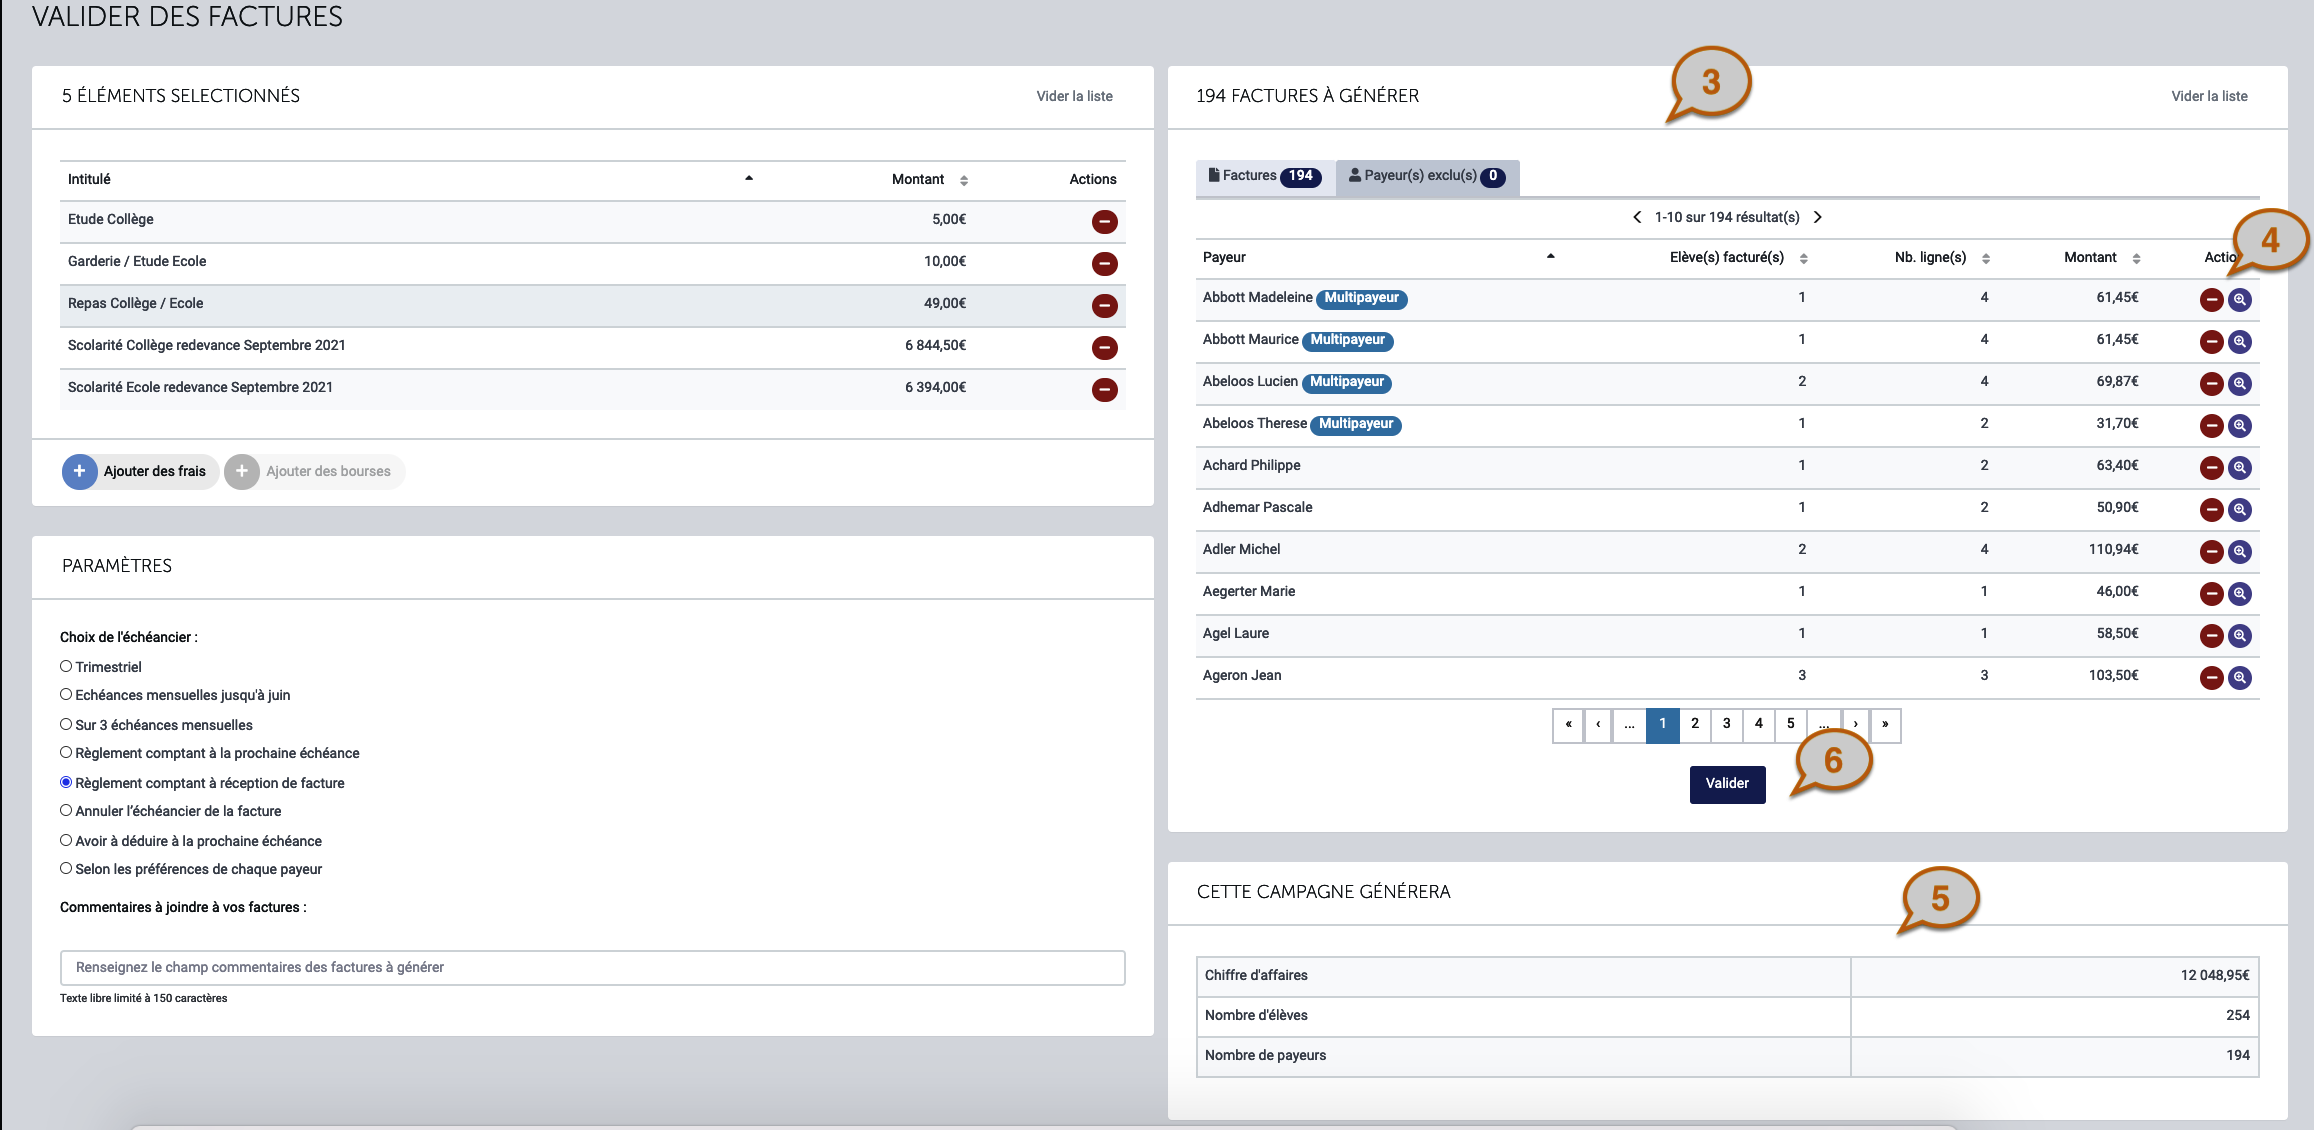The height and width of the screenshot is (1130, 2314).
Task: Go to pagination page 4
Action: point(1759,724)
